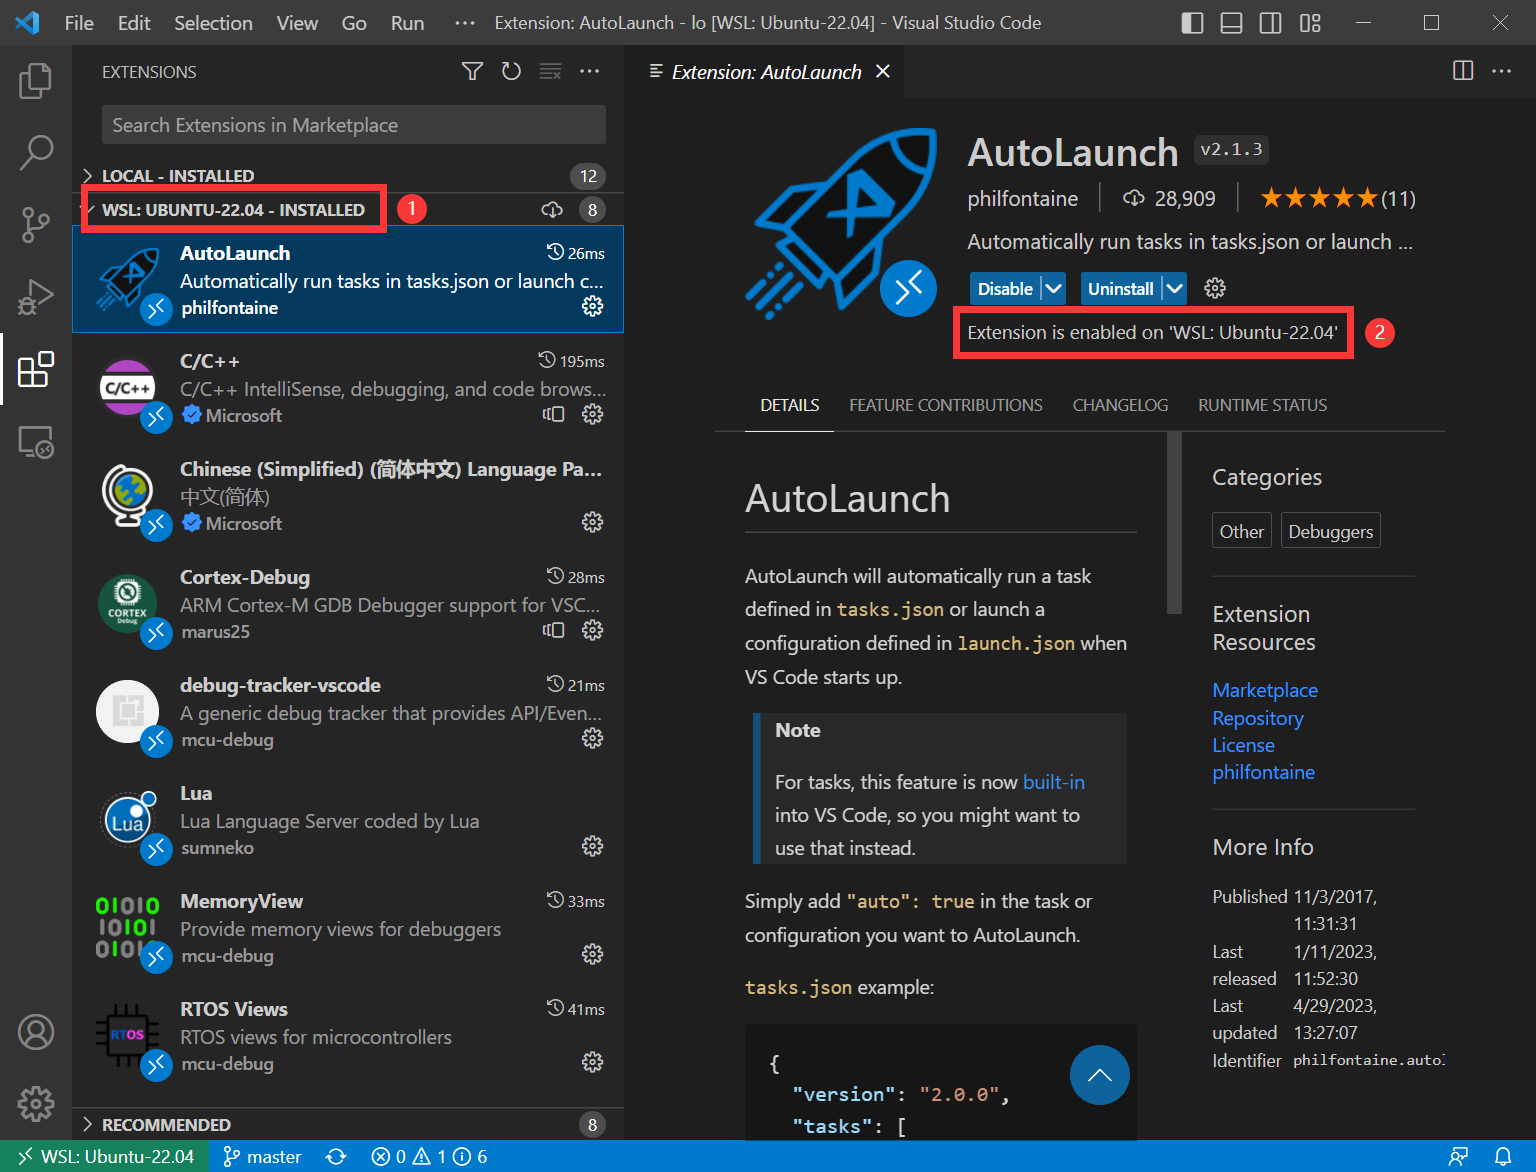Open Remote Explorer view in activity bar
This screenshot has width=1536, height=1172.
click(x=36, y=442)
